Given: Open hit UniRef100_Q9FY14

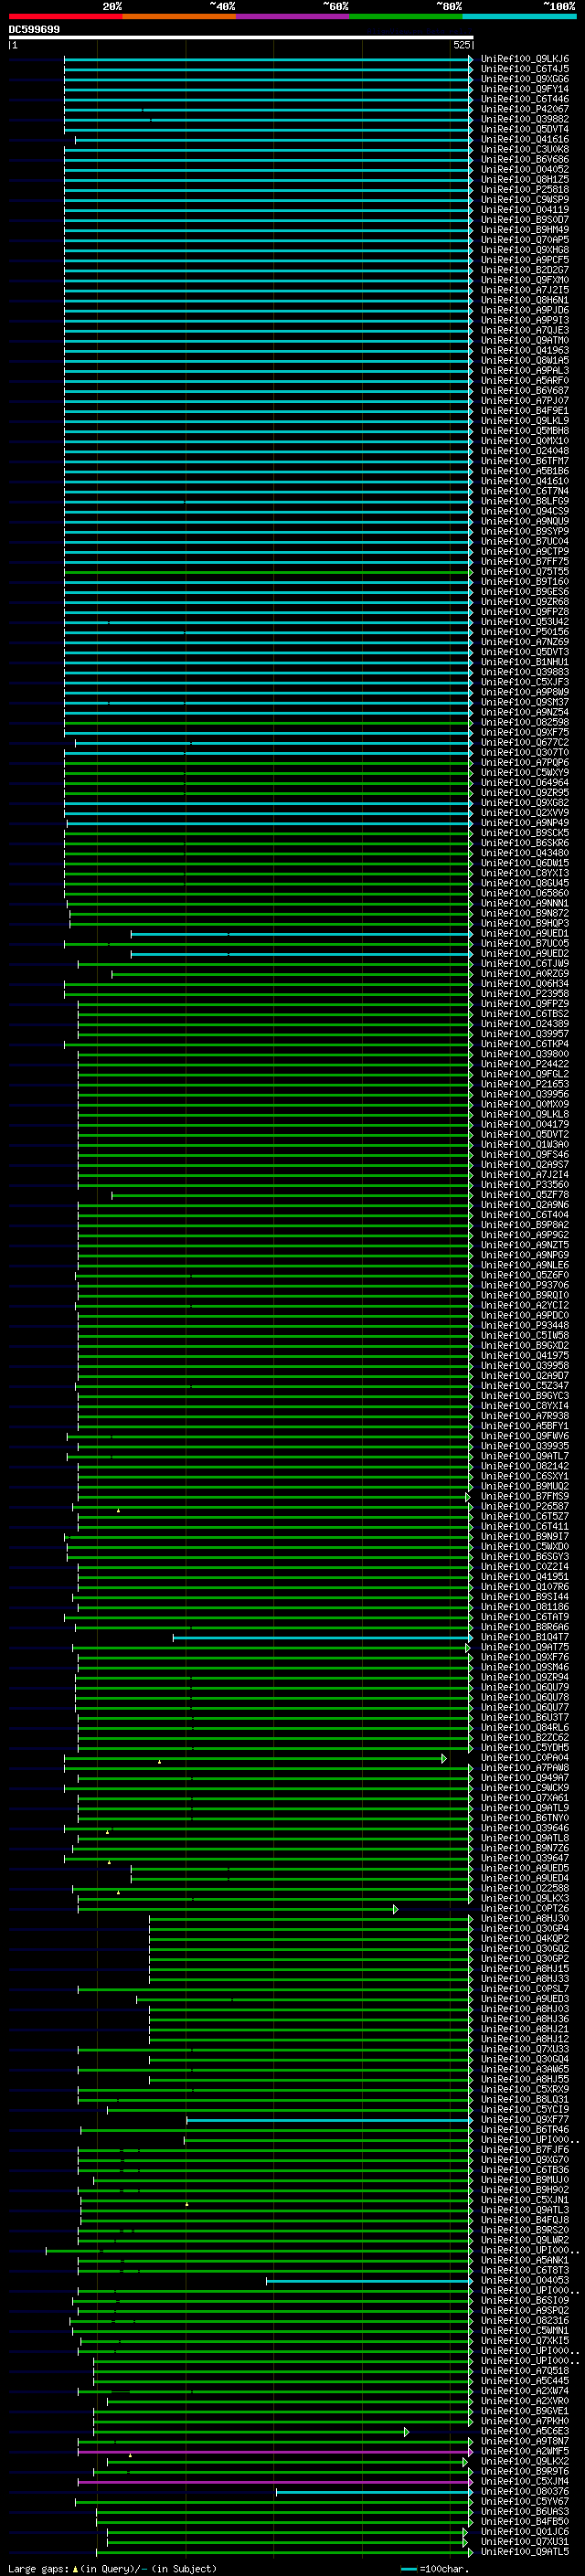Looking at the screenshot, I should click(524, 89).
